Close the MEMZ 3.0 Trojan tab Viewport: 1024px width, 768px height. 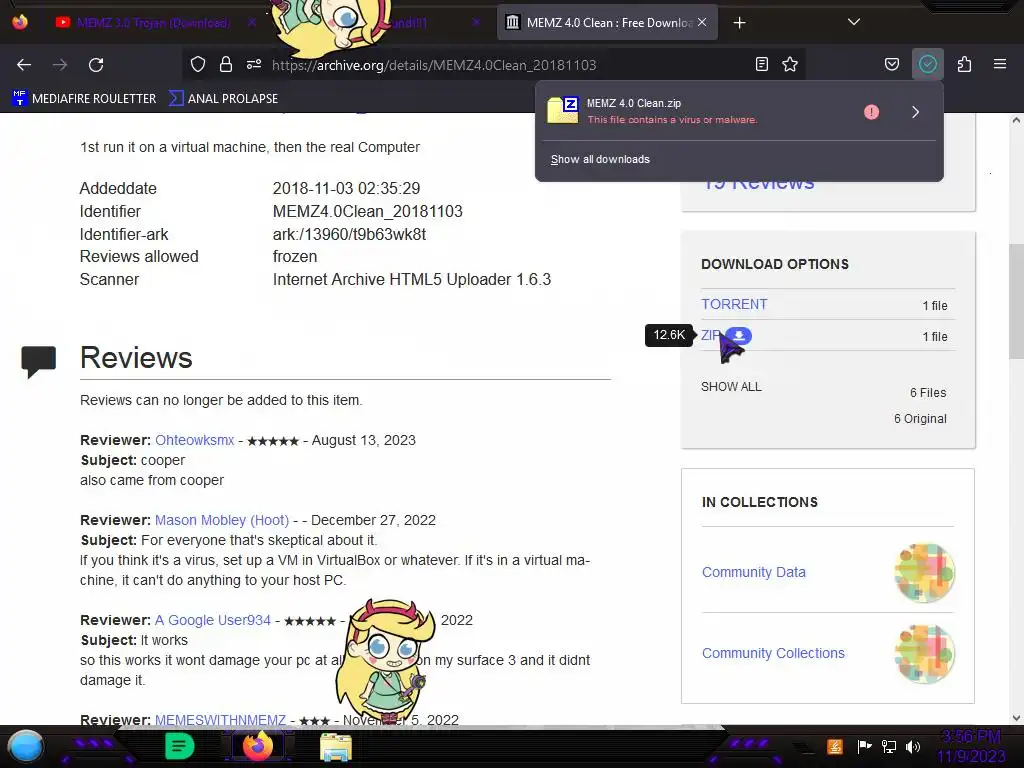[252, 23]
